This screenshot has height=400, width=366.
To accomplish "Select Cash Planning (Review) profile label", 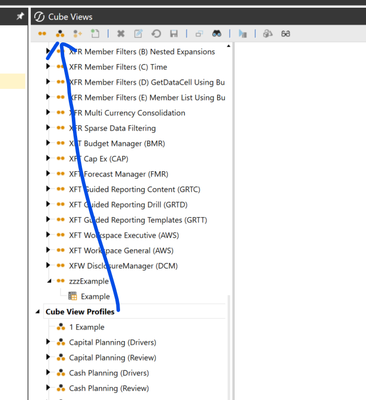I will coord(109,388).
